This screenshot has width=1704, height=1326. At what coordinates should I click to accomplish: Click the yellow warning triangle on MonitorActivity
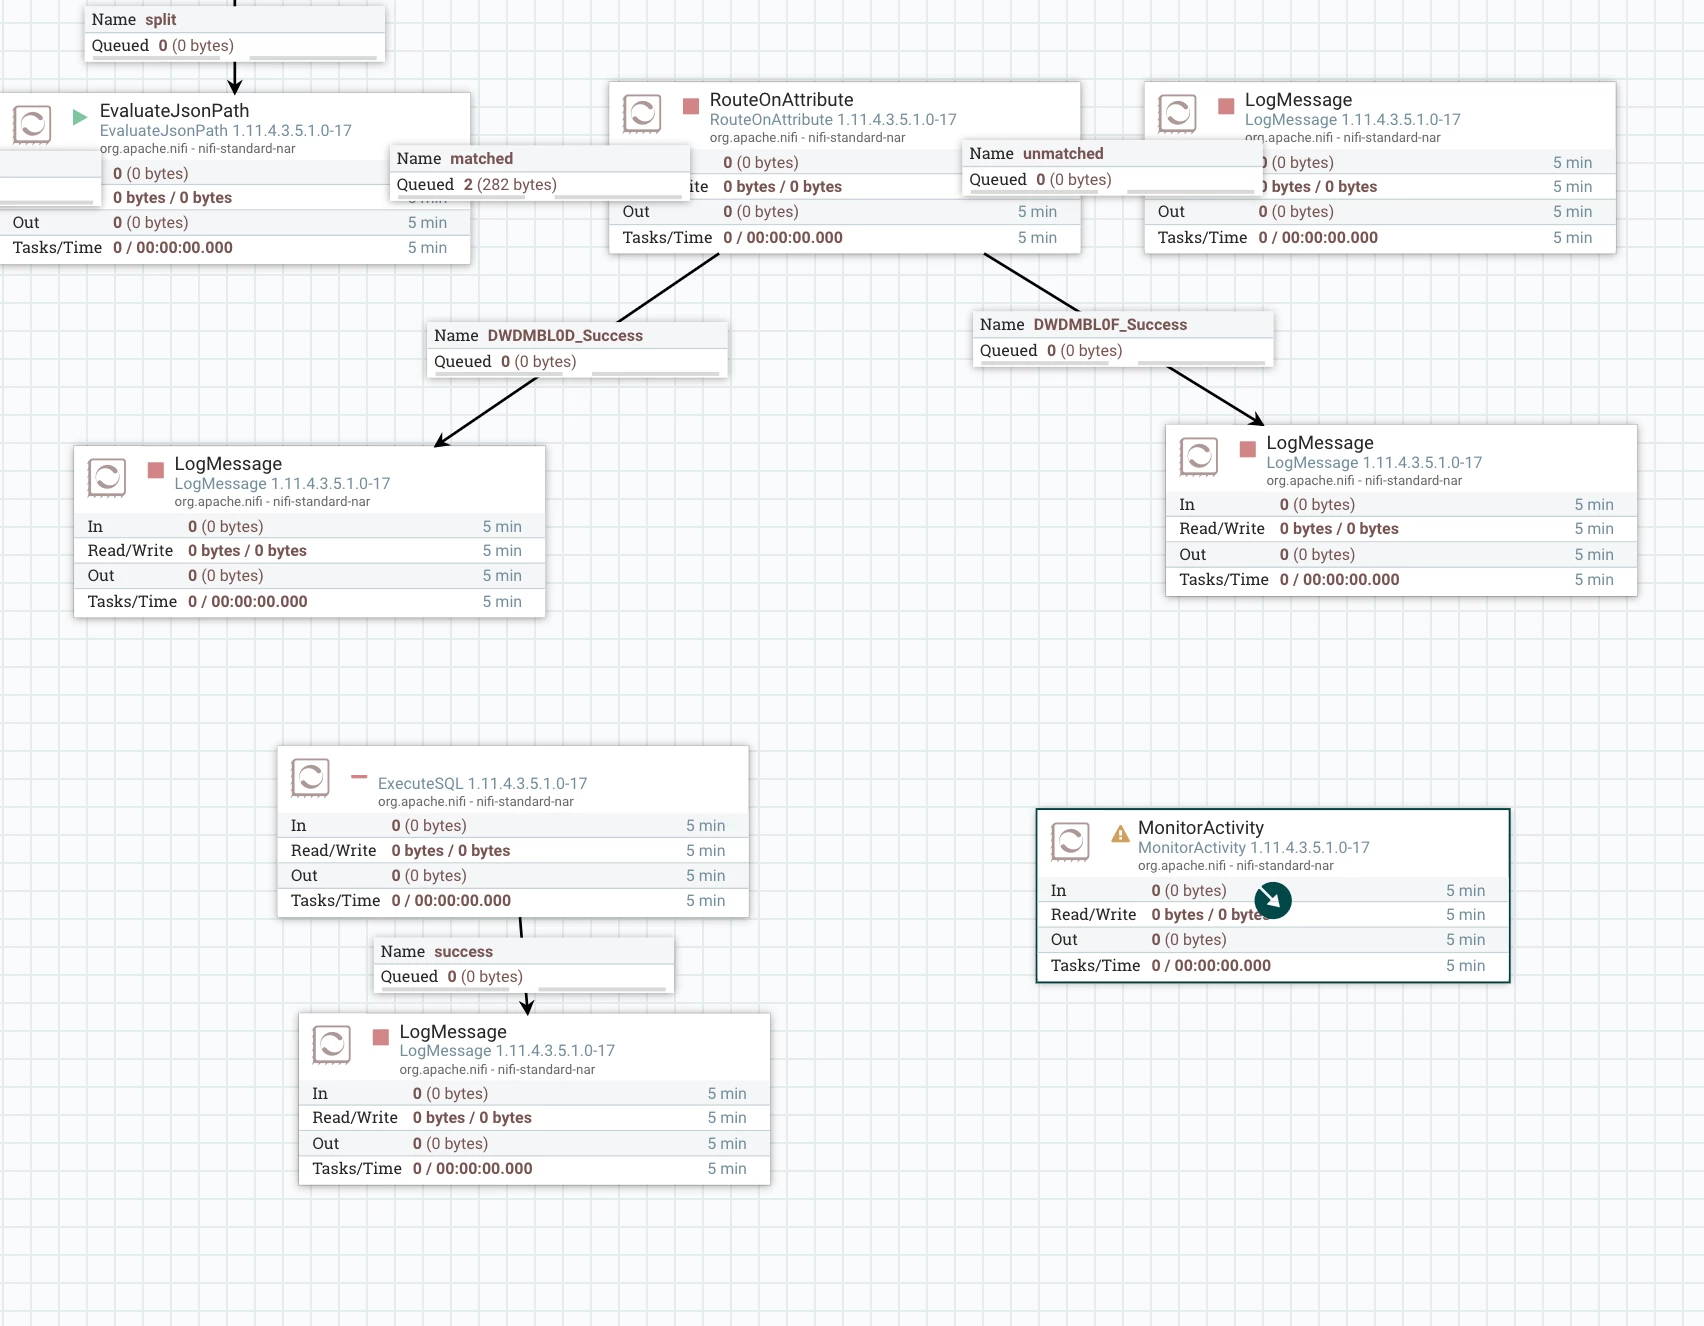tap(1120, 834)
